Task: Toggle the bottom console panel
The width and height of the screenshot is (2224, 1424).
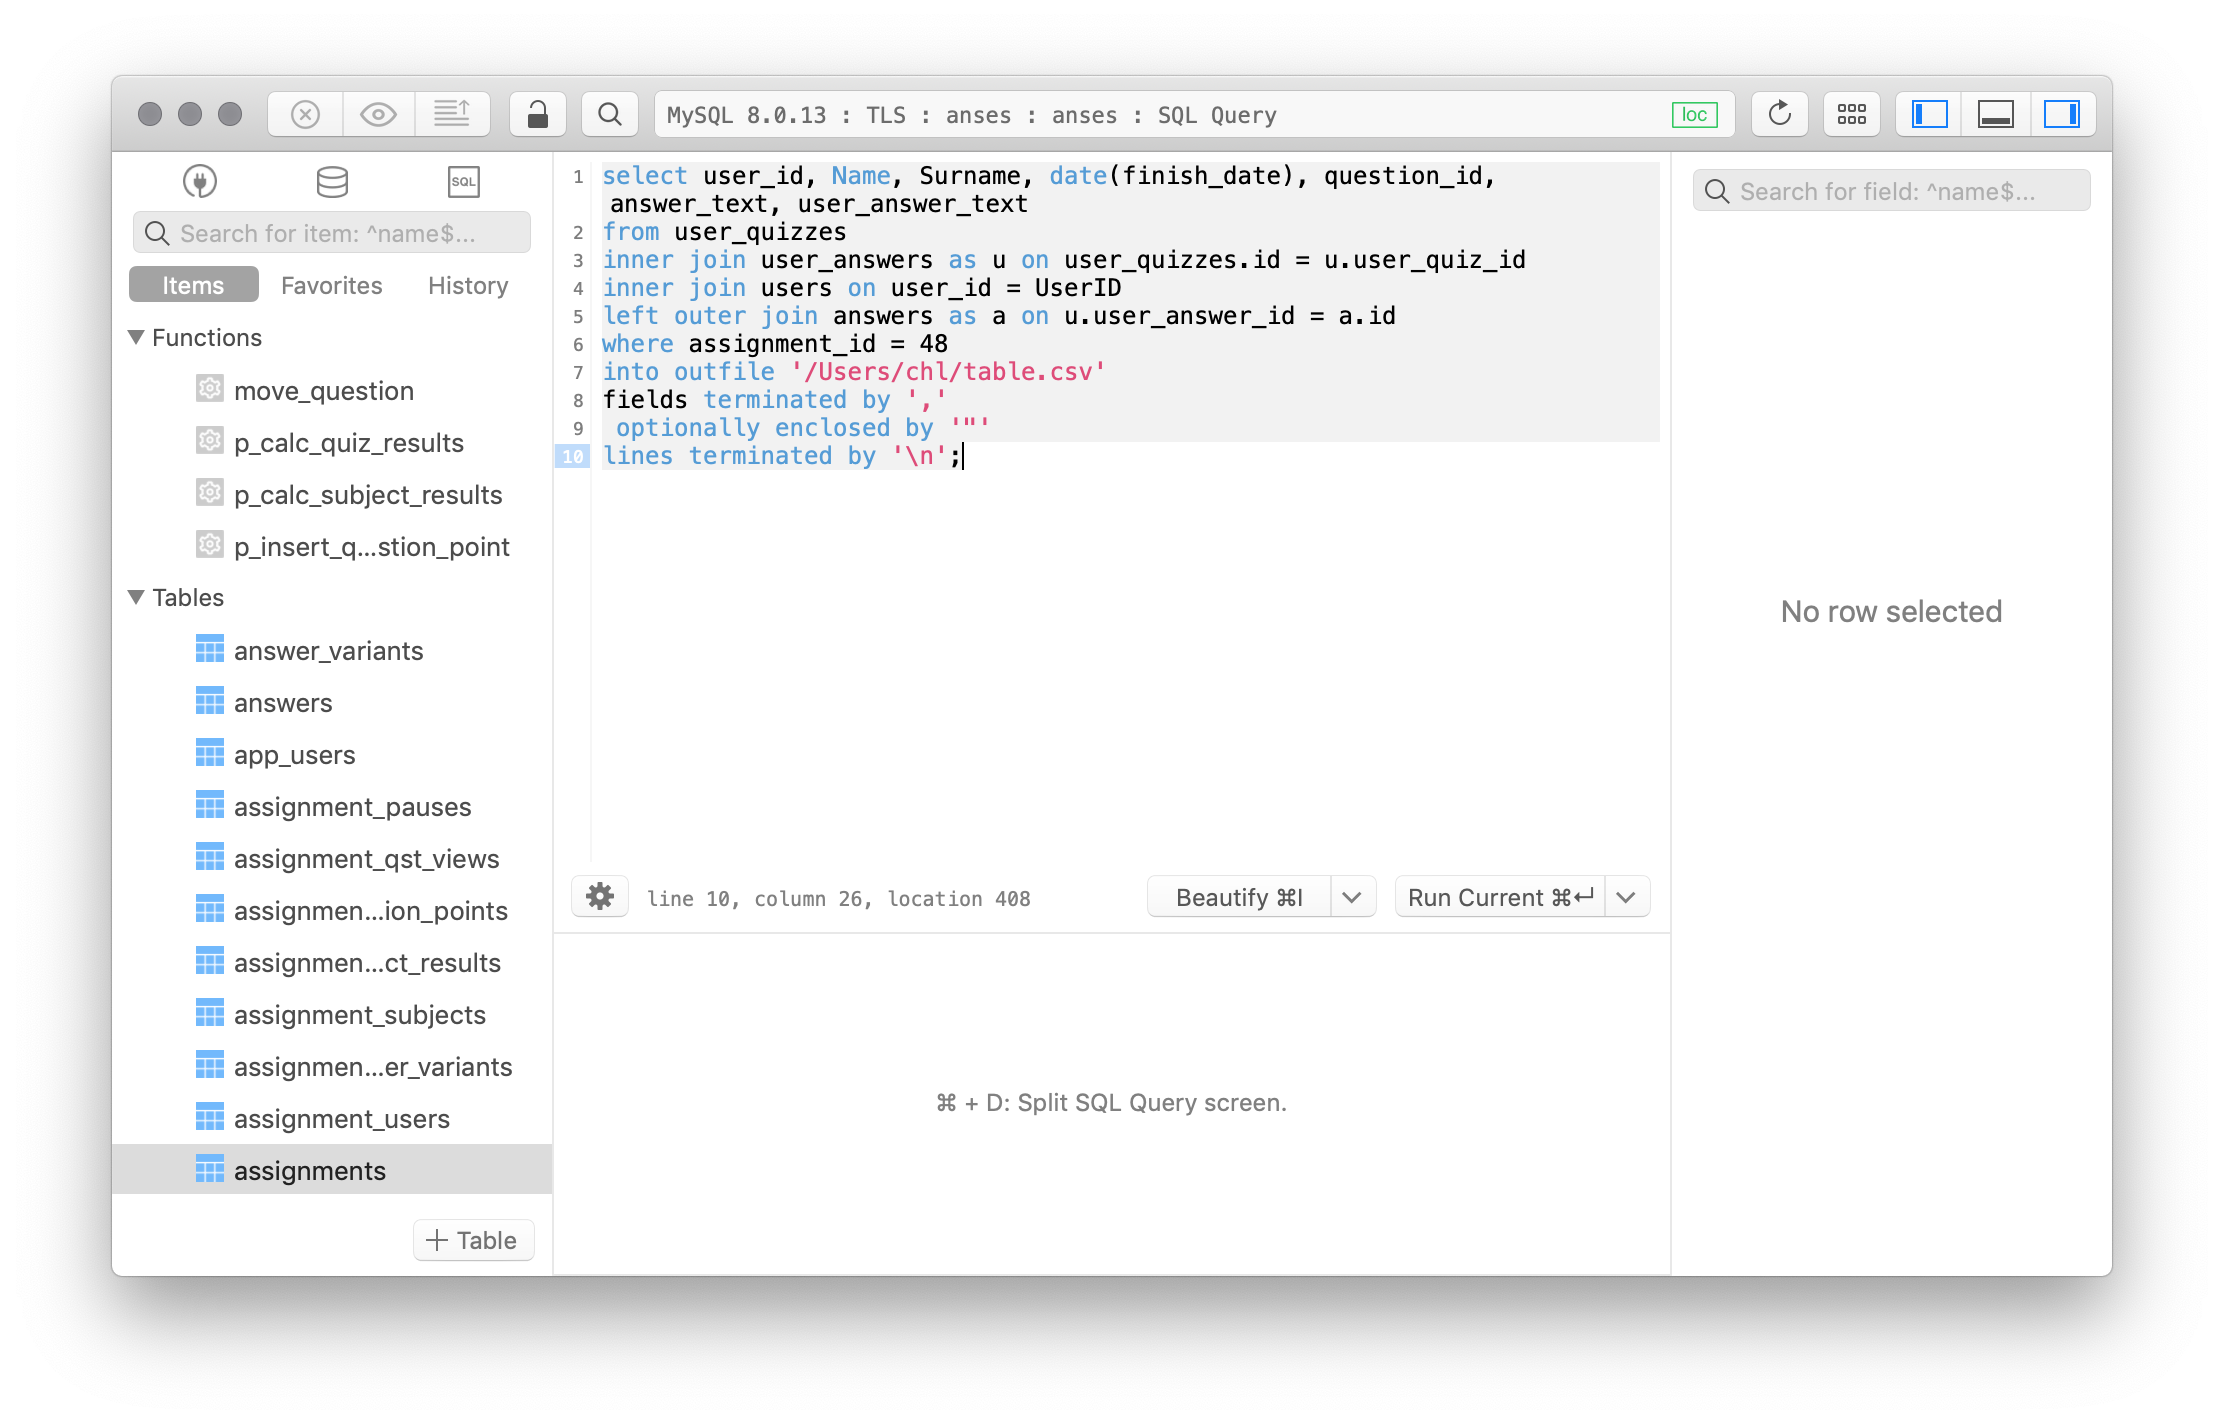Action: [x=1995, y=114]
